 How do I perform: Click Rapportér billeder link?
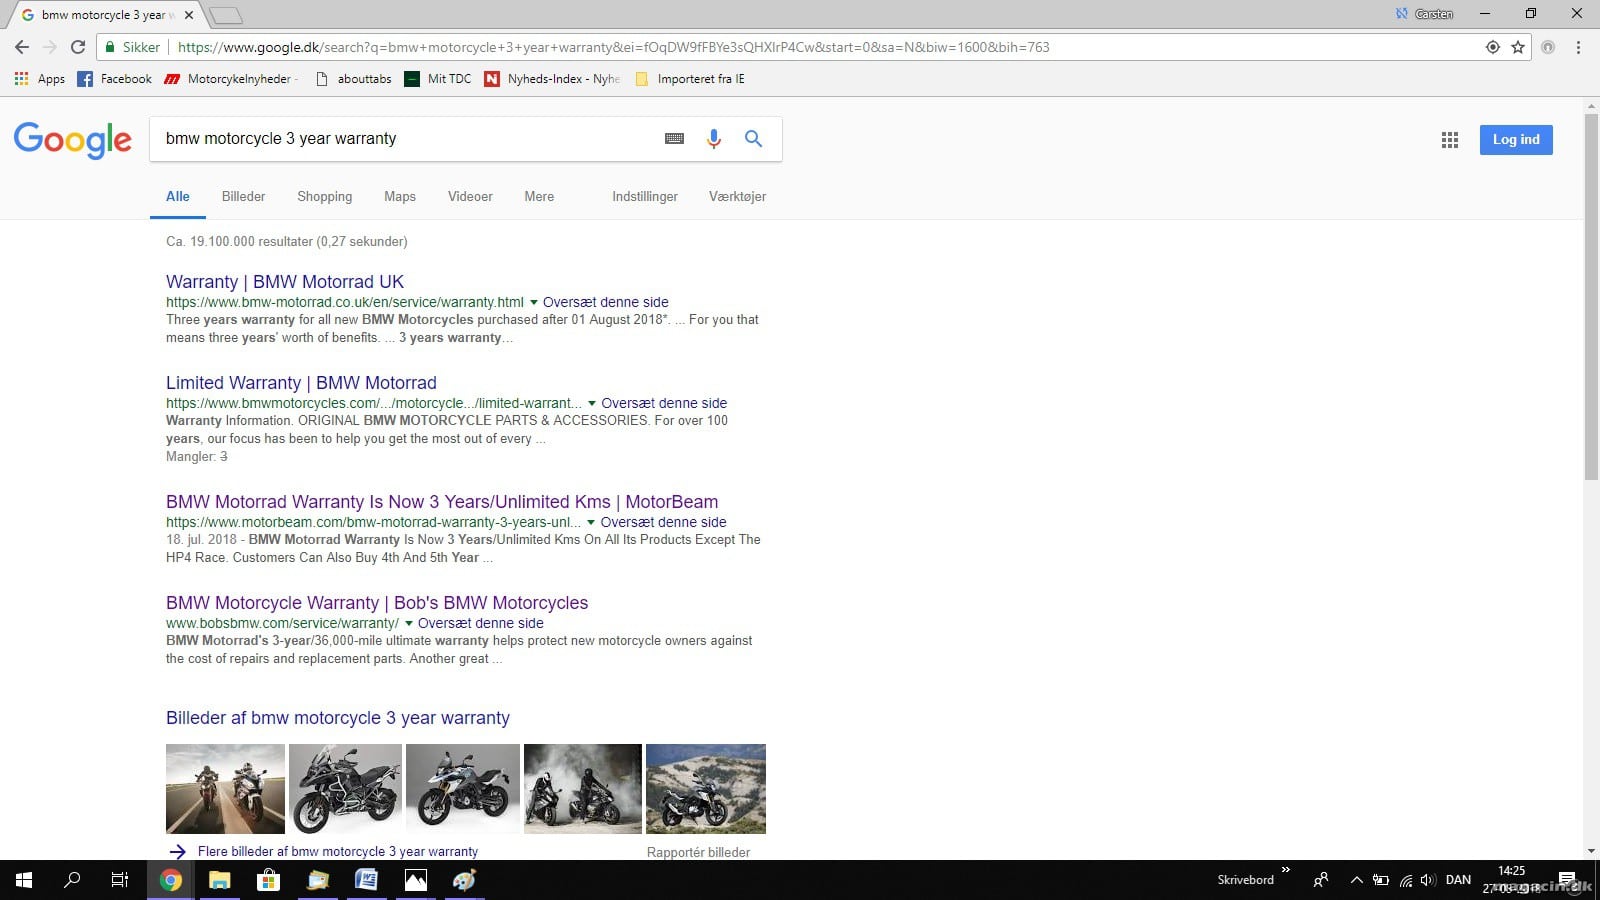698,853
